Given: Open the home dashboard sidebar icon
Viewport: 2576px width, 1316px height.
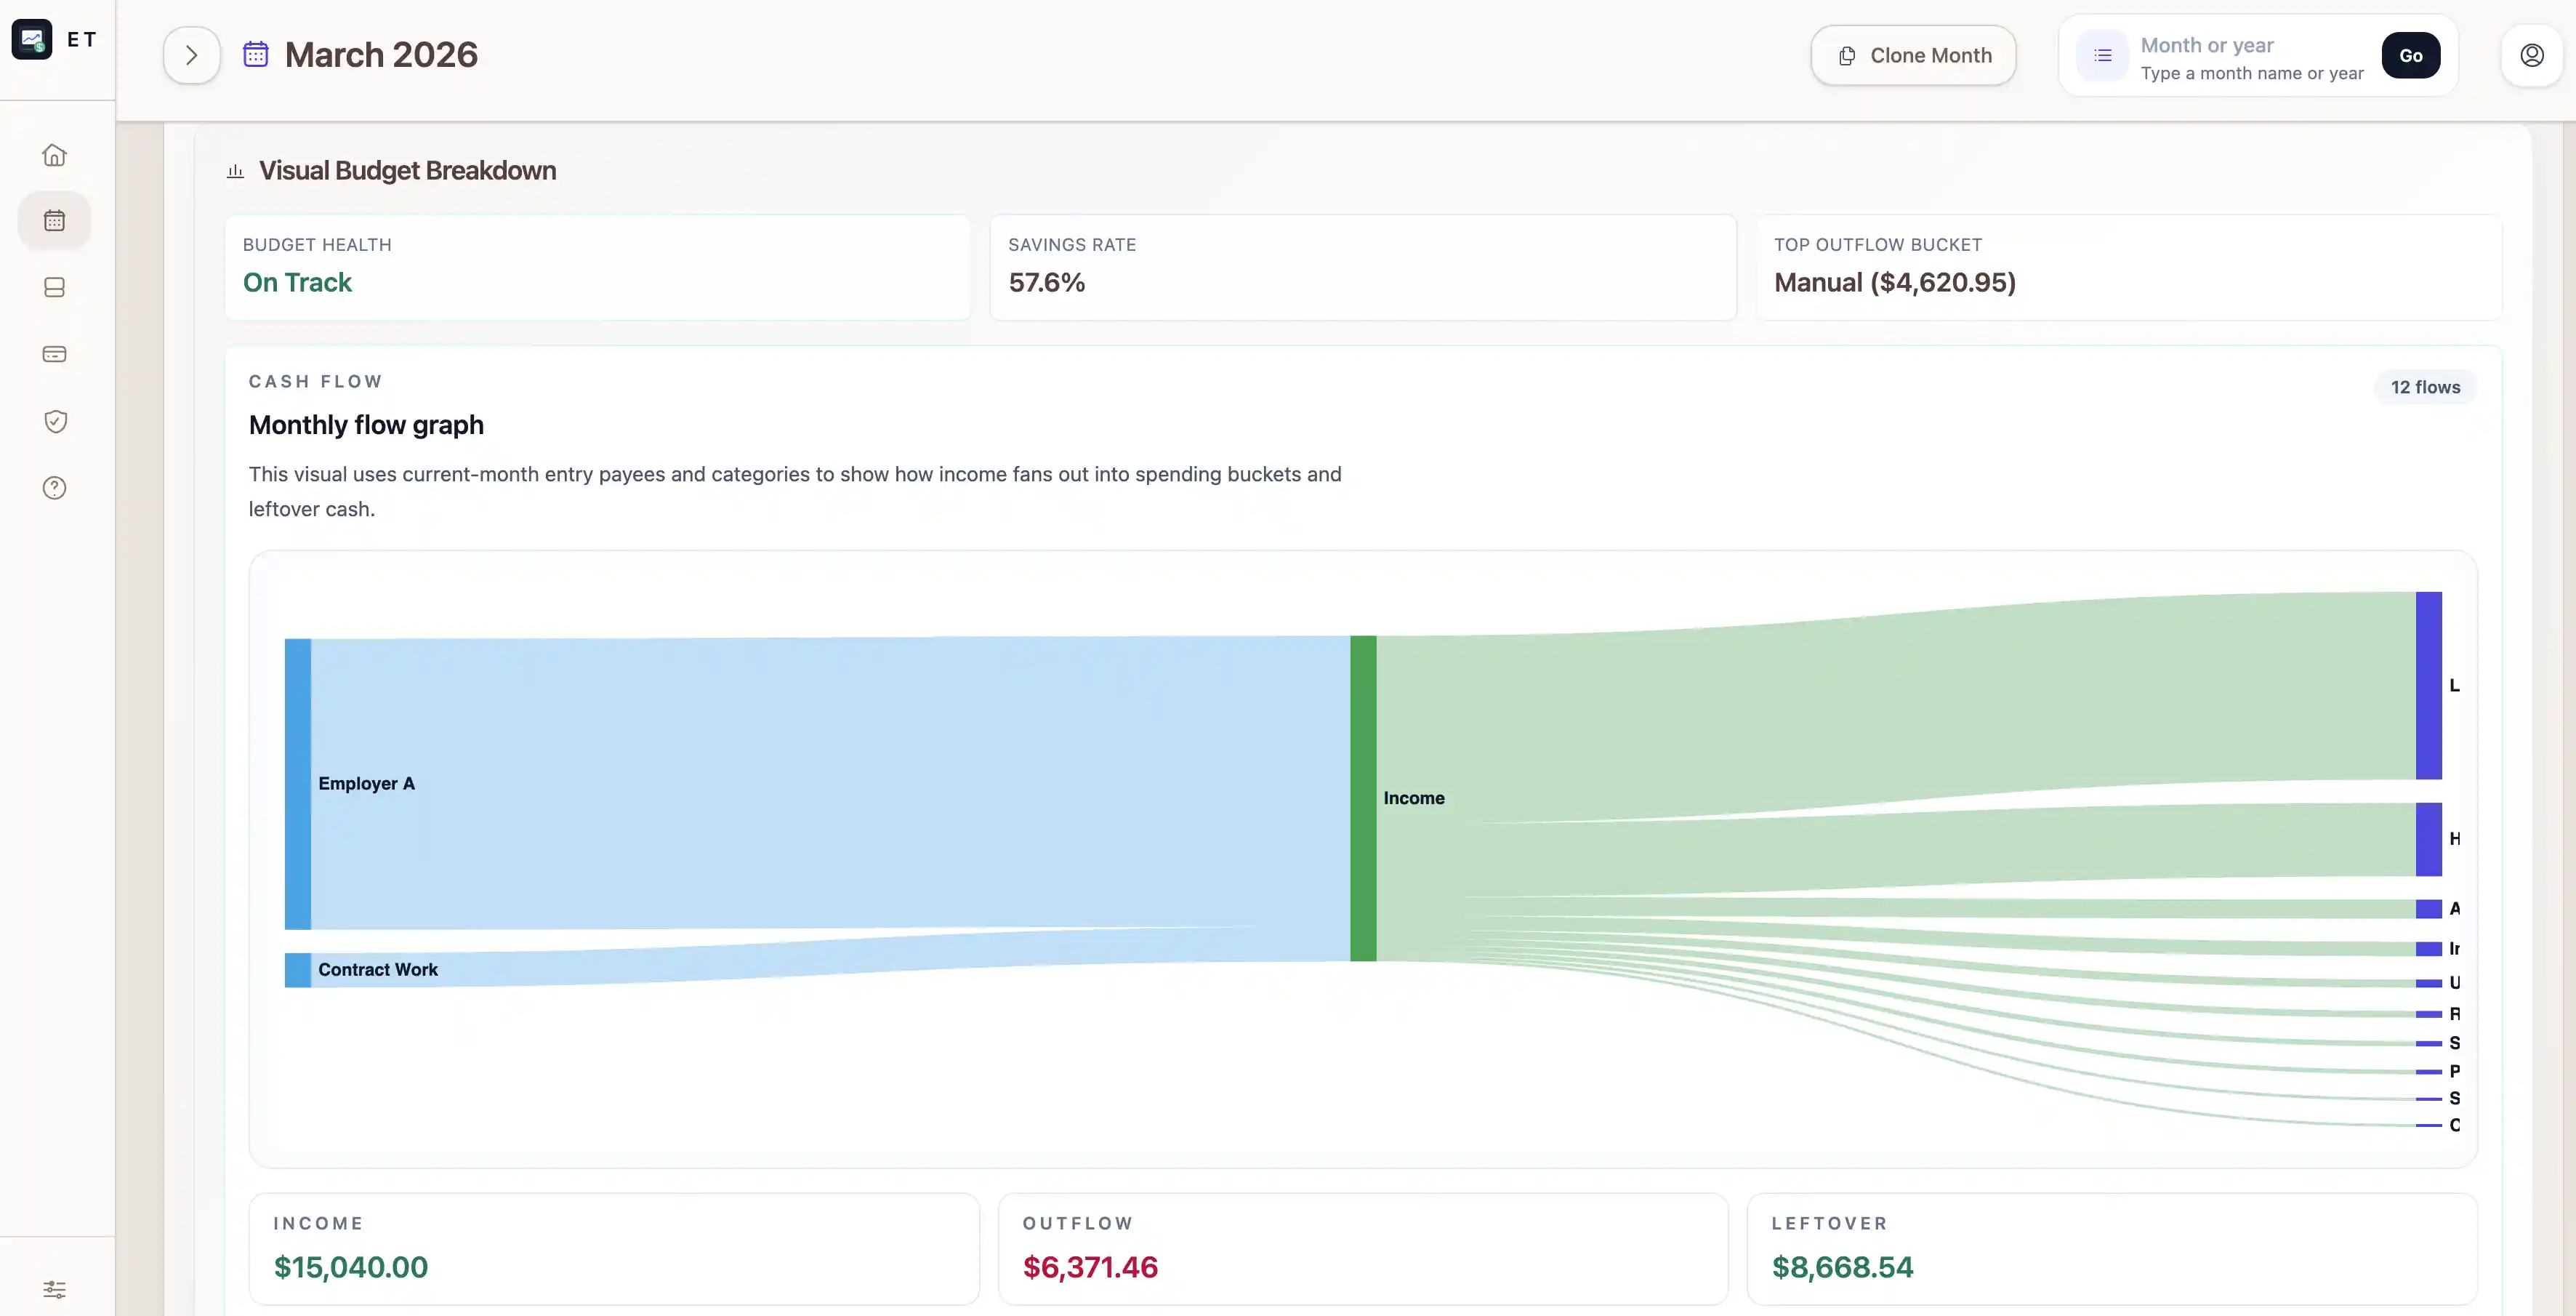Looking at the screenshot, I should coord(54,155).
